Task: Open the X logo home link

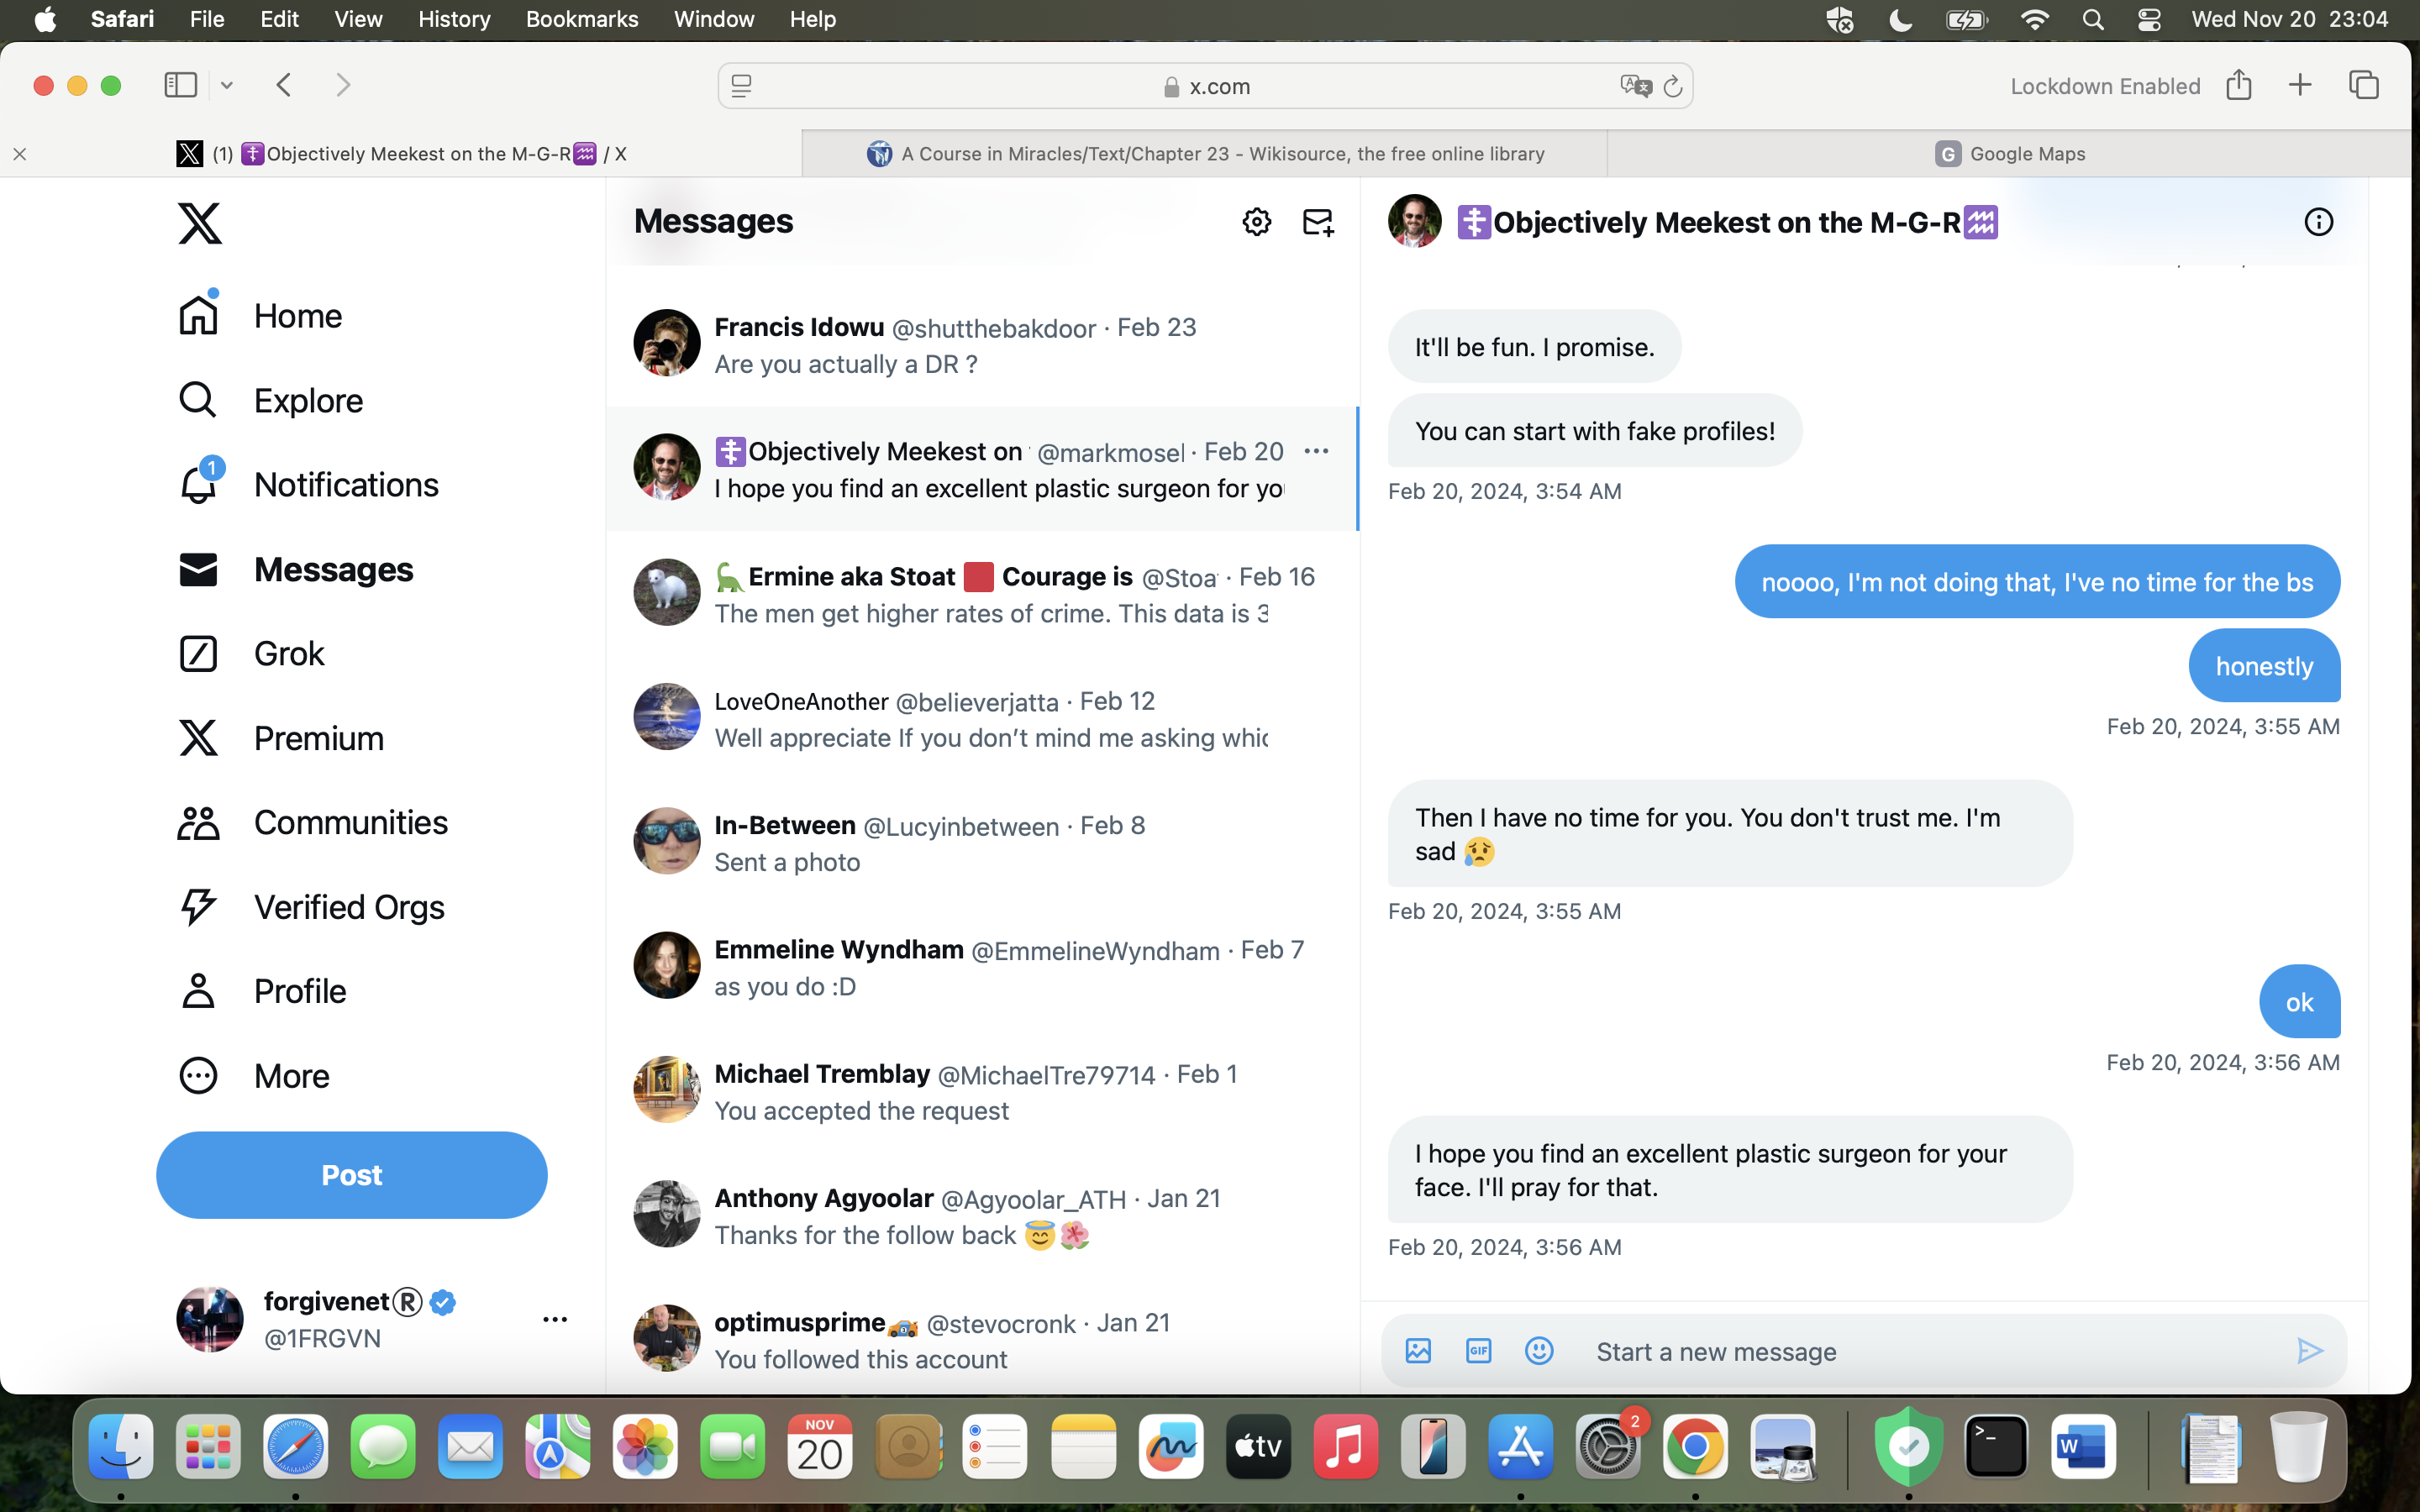Action: point(200,223)
